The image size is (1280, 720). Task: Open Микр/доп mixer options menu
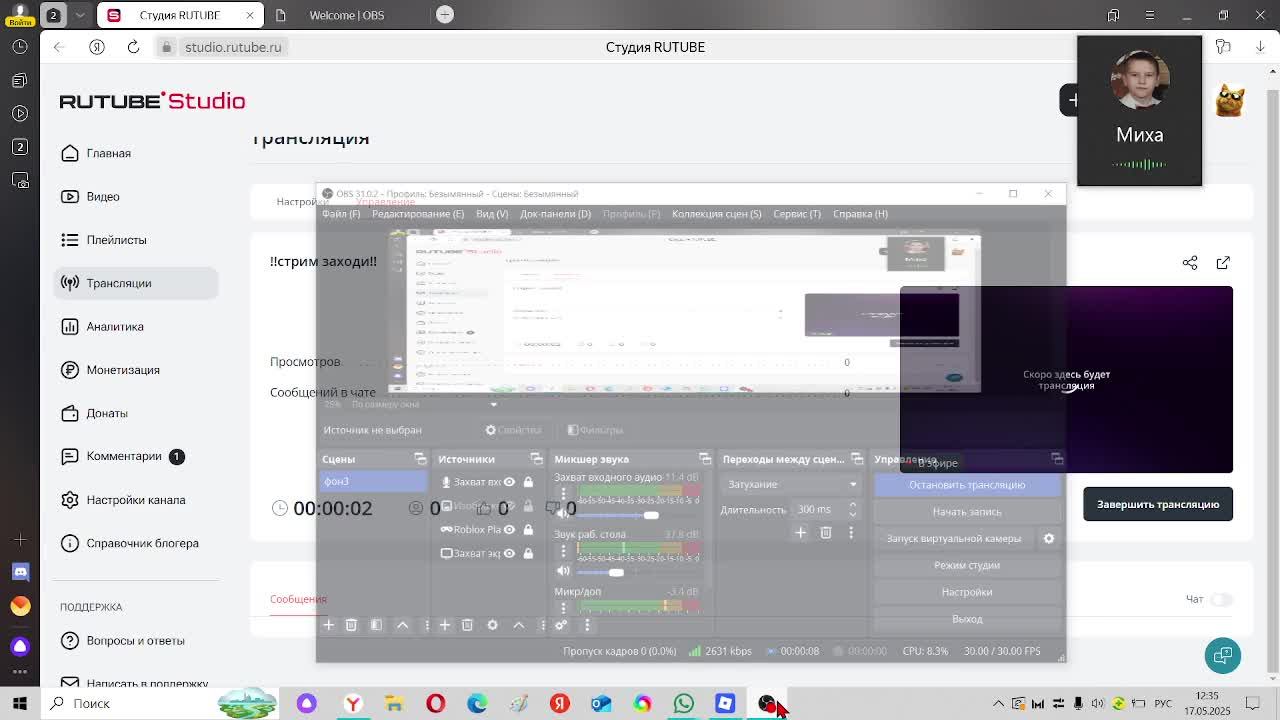tap(563, 607)
